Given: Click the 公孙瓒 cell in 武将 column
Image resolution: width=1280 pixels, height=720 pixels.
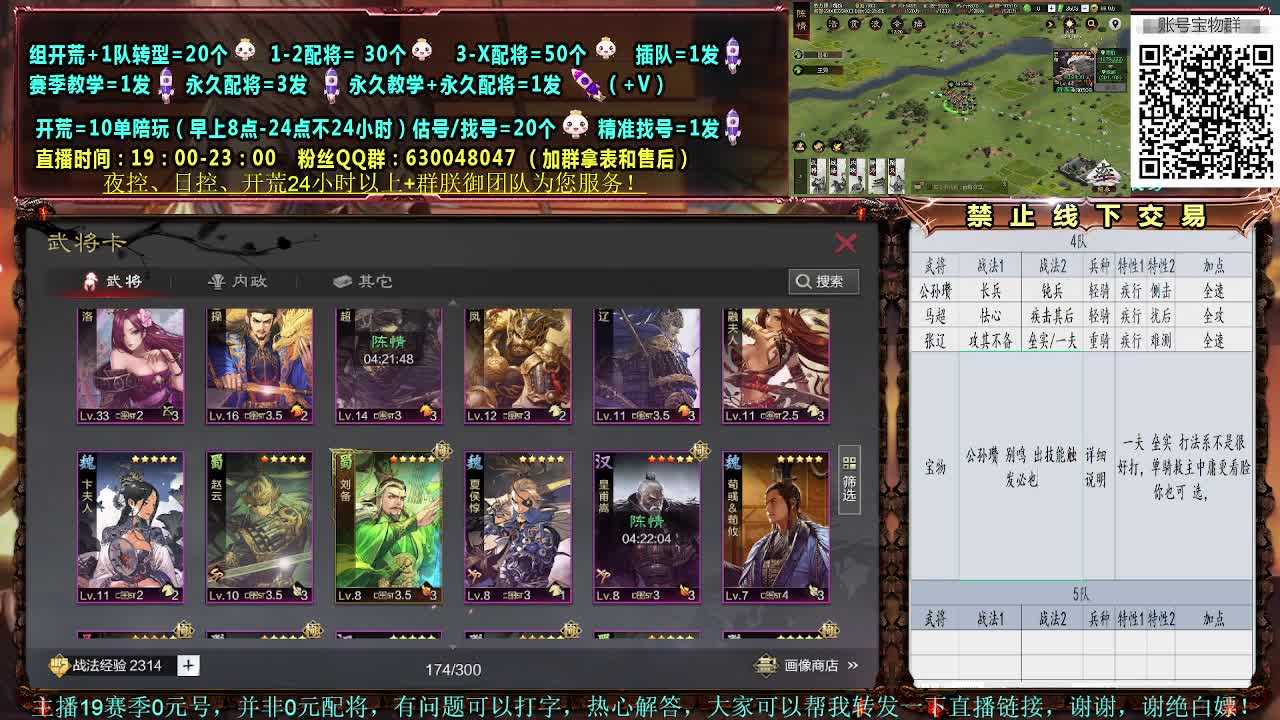Looking at the screenshot, I should (x=935, y=291).
